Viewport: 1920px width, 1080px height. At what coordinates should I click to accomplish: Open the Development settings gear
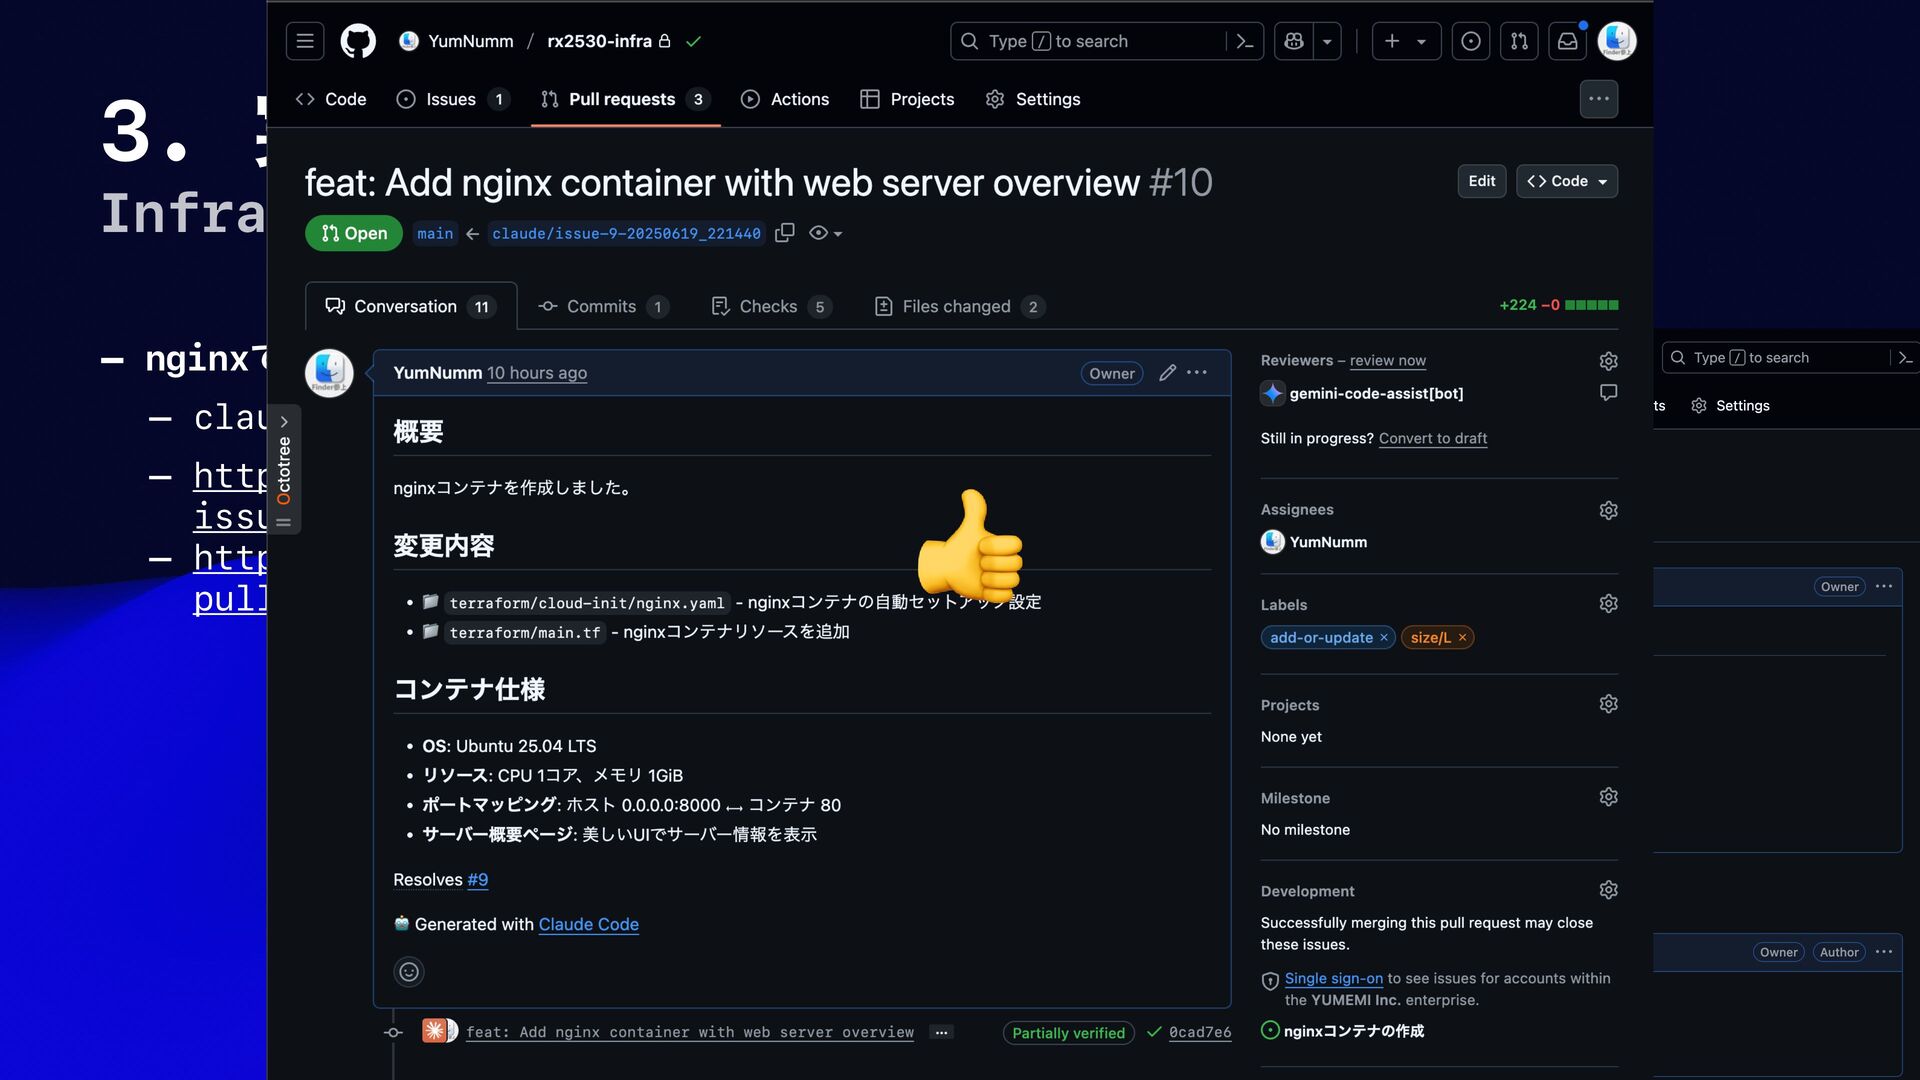click(x=1608, y=890)
